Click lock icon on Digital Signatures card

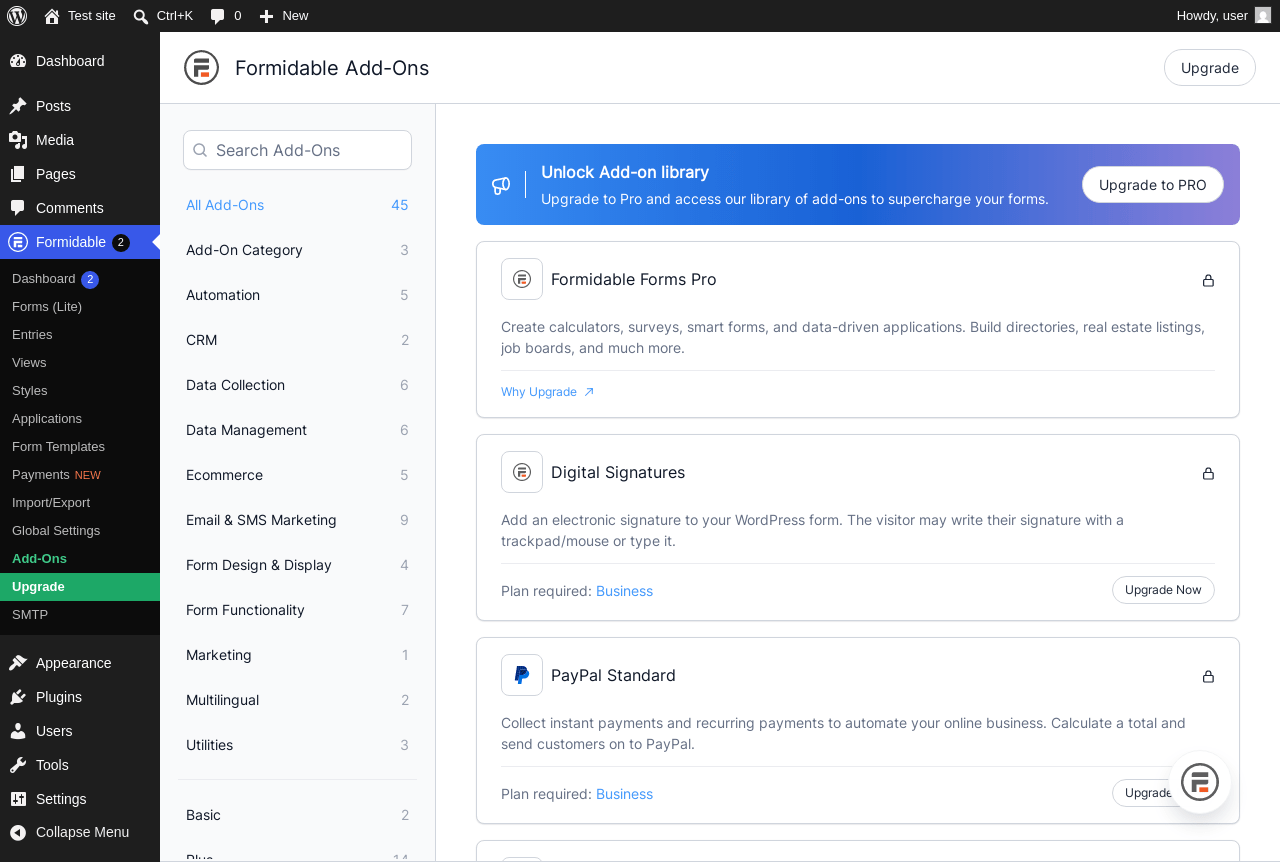[x=1208, y=473]
